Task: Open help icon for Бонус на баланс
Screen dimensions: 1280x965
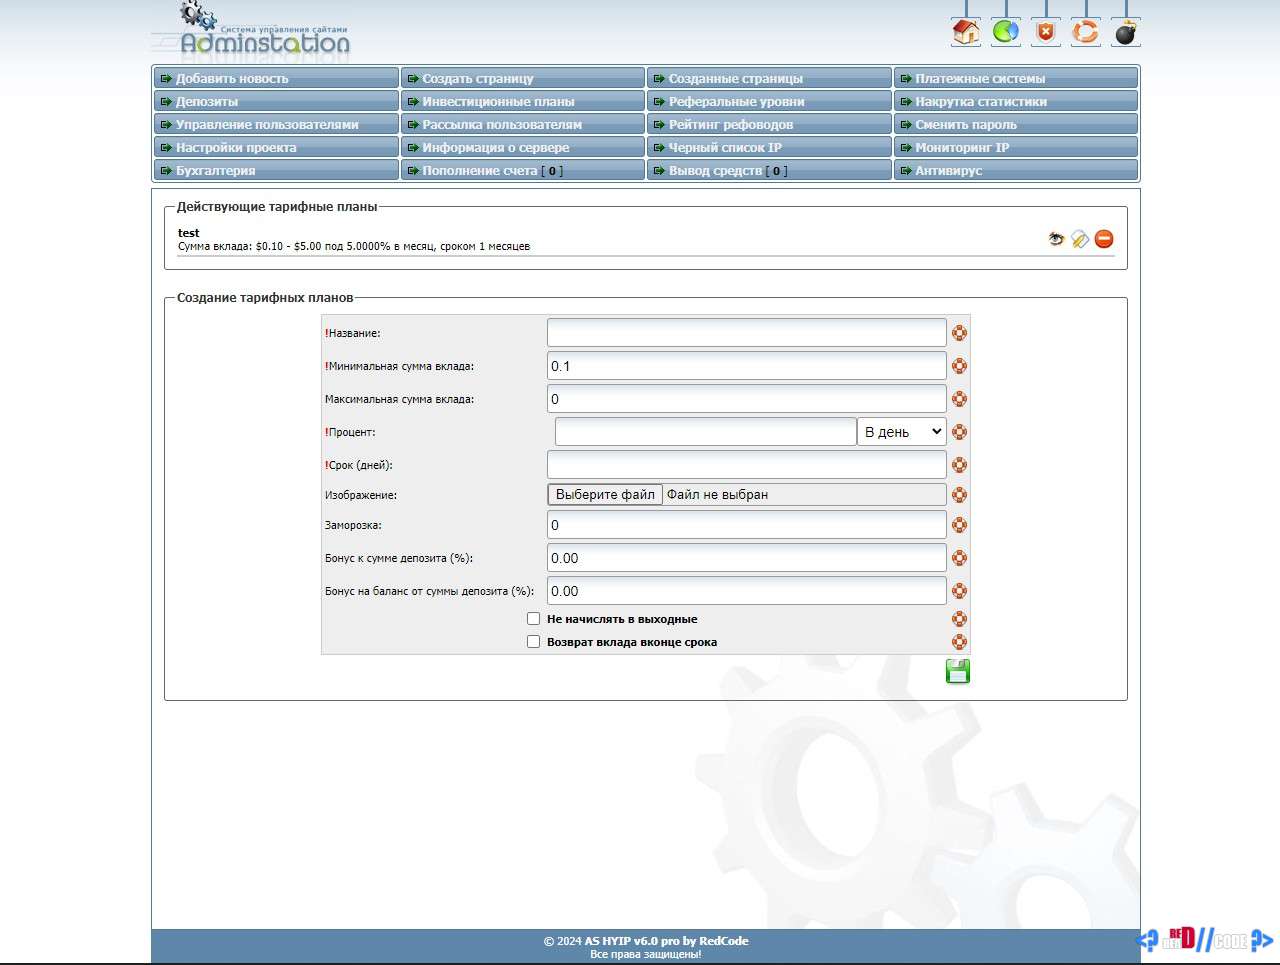Action: [959, 591]
